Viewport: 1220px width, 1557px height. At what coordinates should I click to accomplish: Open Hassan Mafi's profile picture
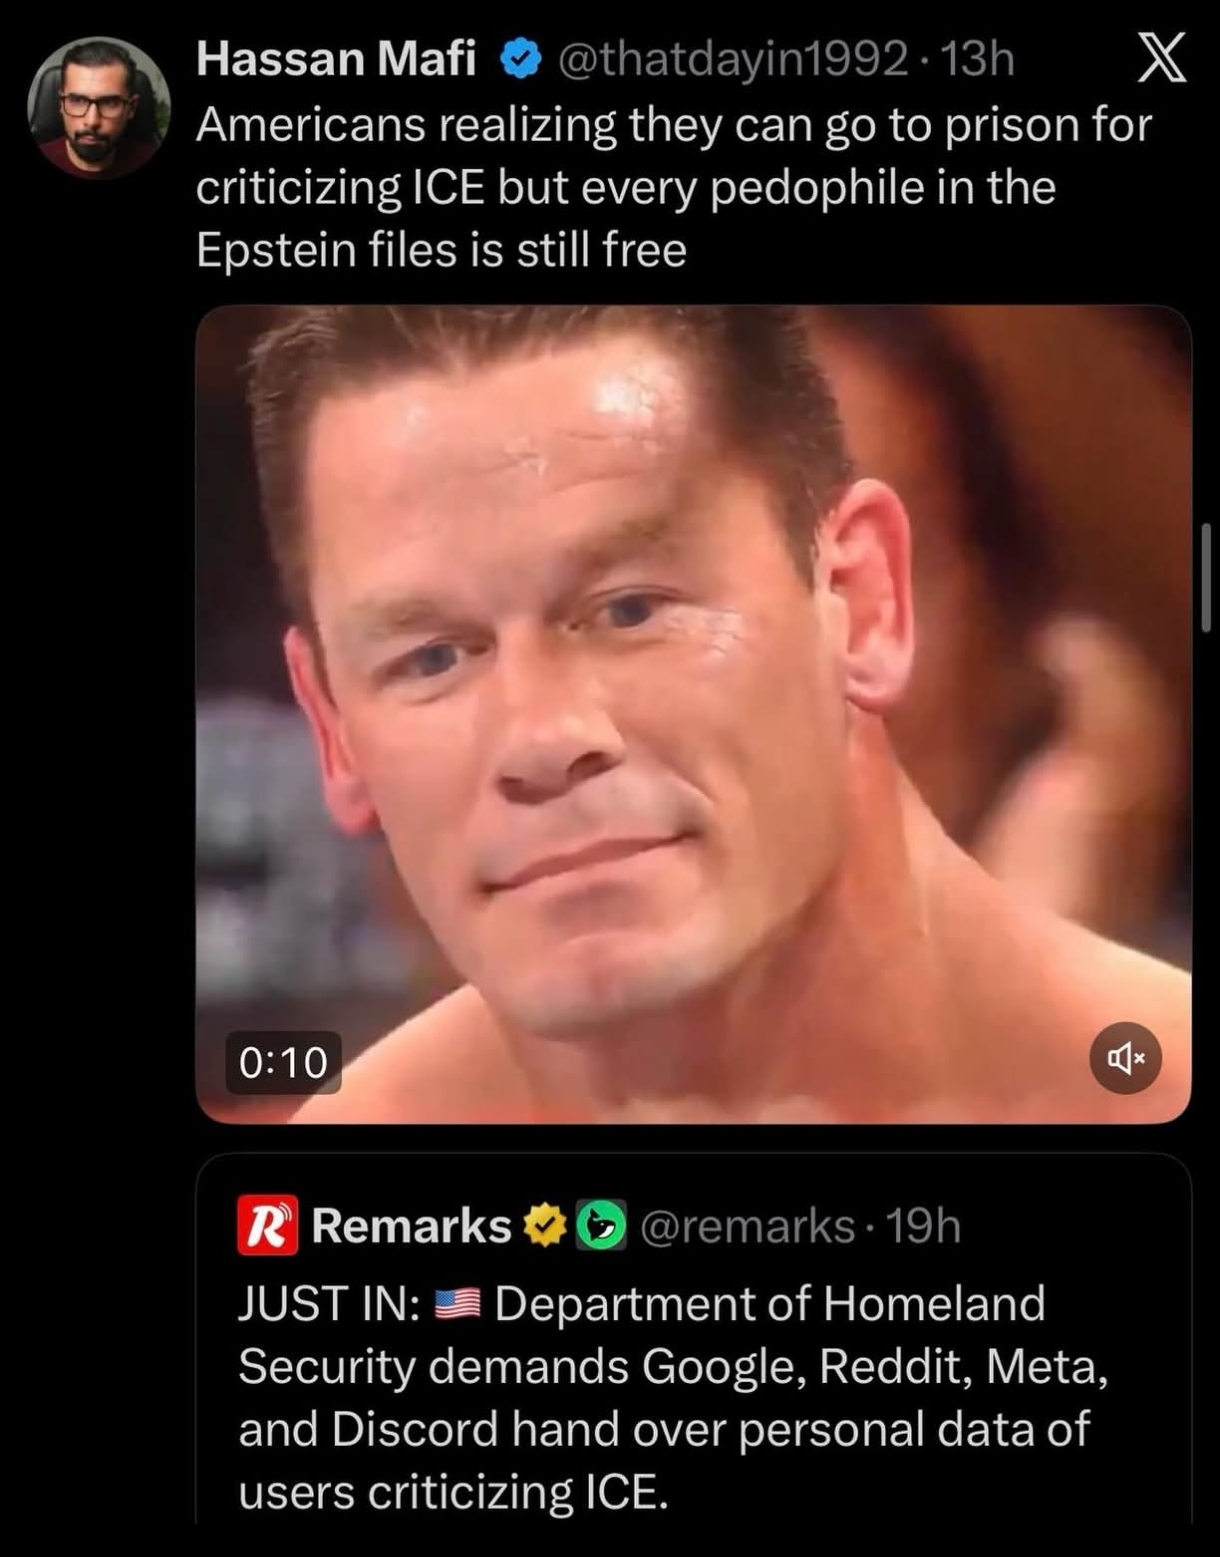point(98,108)
